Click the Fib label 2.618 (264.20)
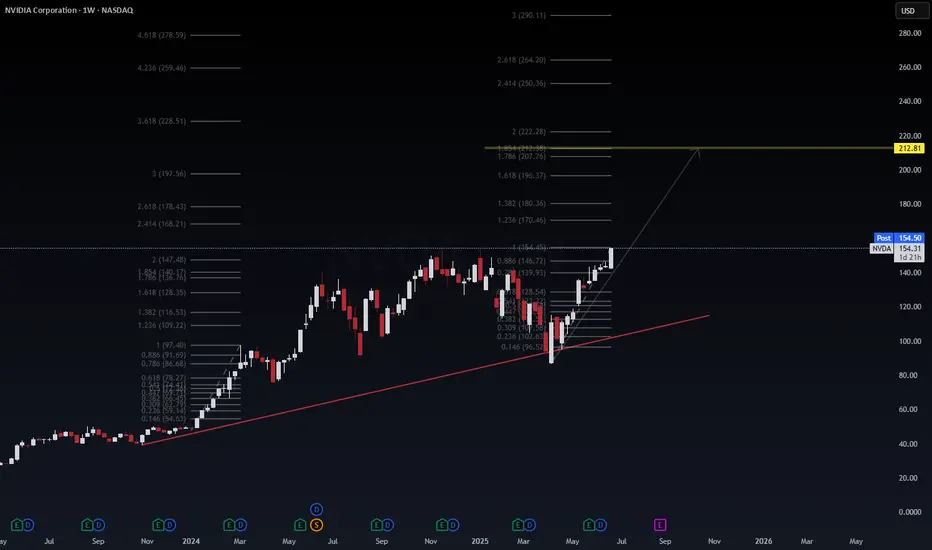Viewport: 932px width, 550px height. tap(521, 60)
